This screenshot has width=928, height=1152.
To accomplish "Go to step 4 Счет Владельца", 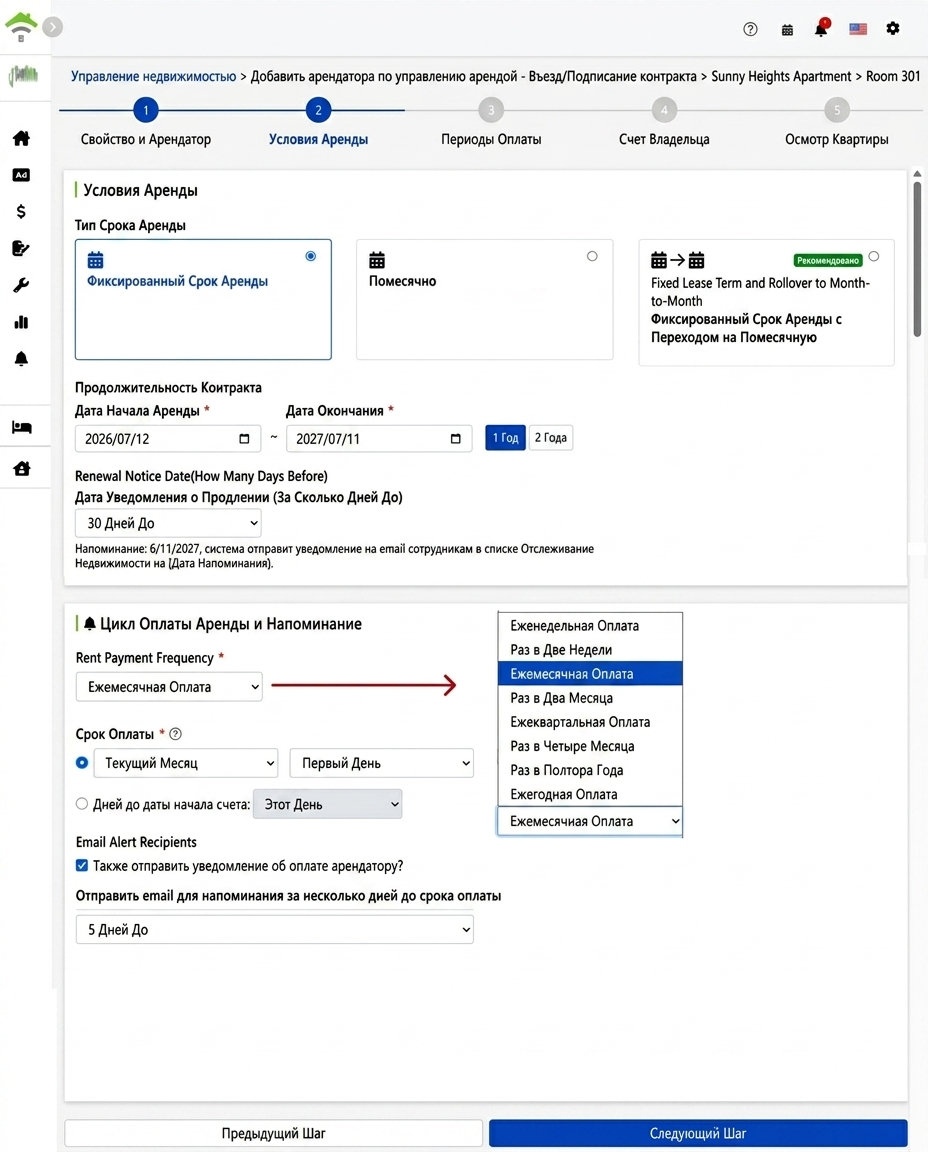I will [x=664, y=110].
